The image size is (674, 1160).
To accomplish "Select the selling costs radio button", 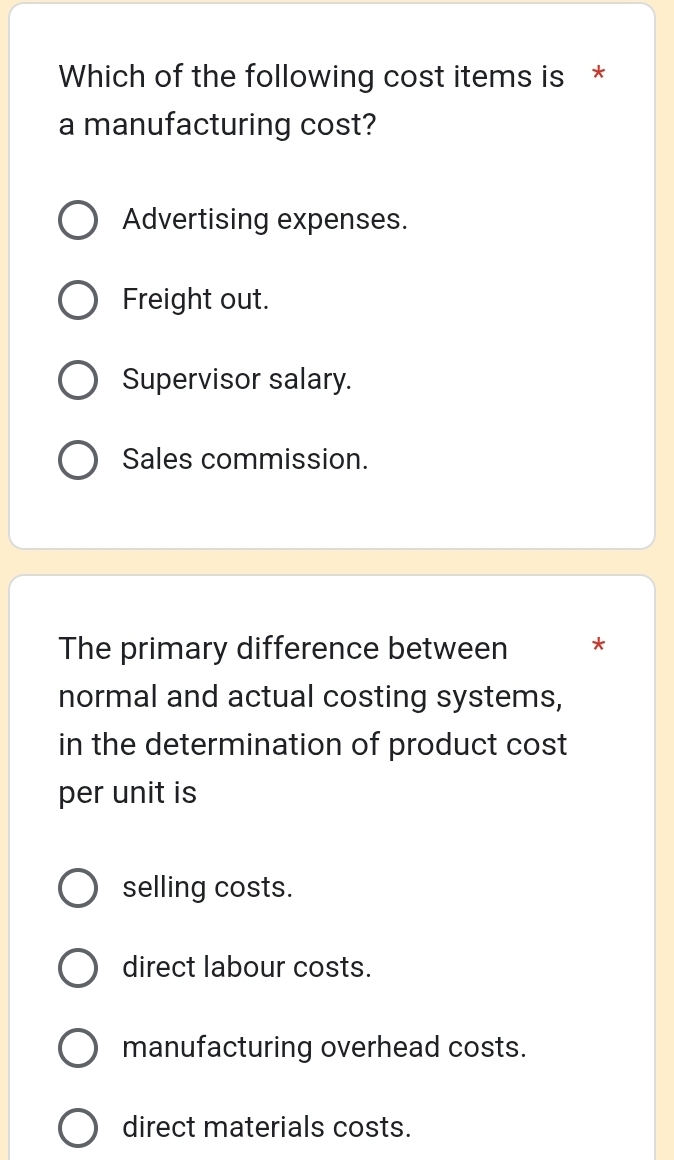I will click(x=78, y=888).
